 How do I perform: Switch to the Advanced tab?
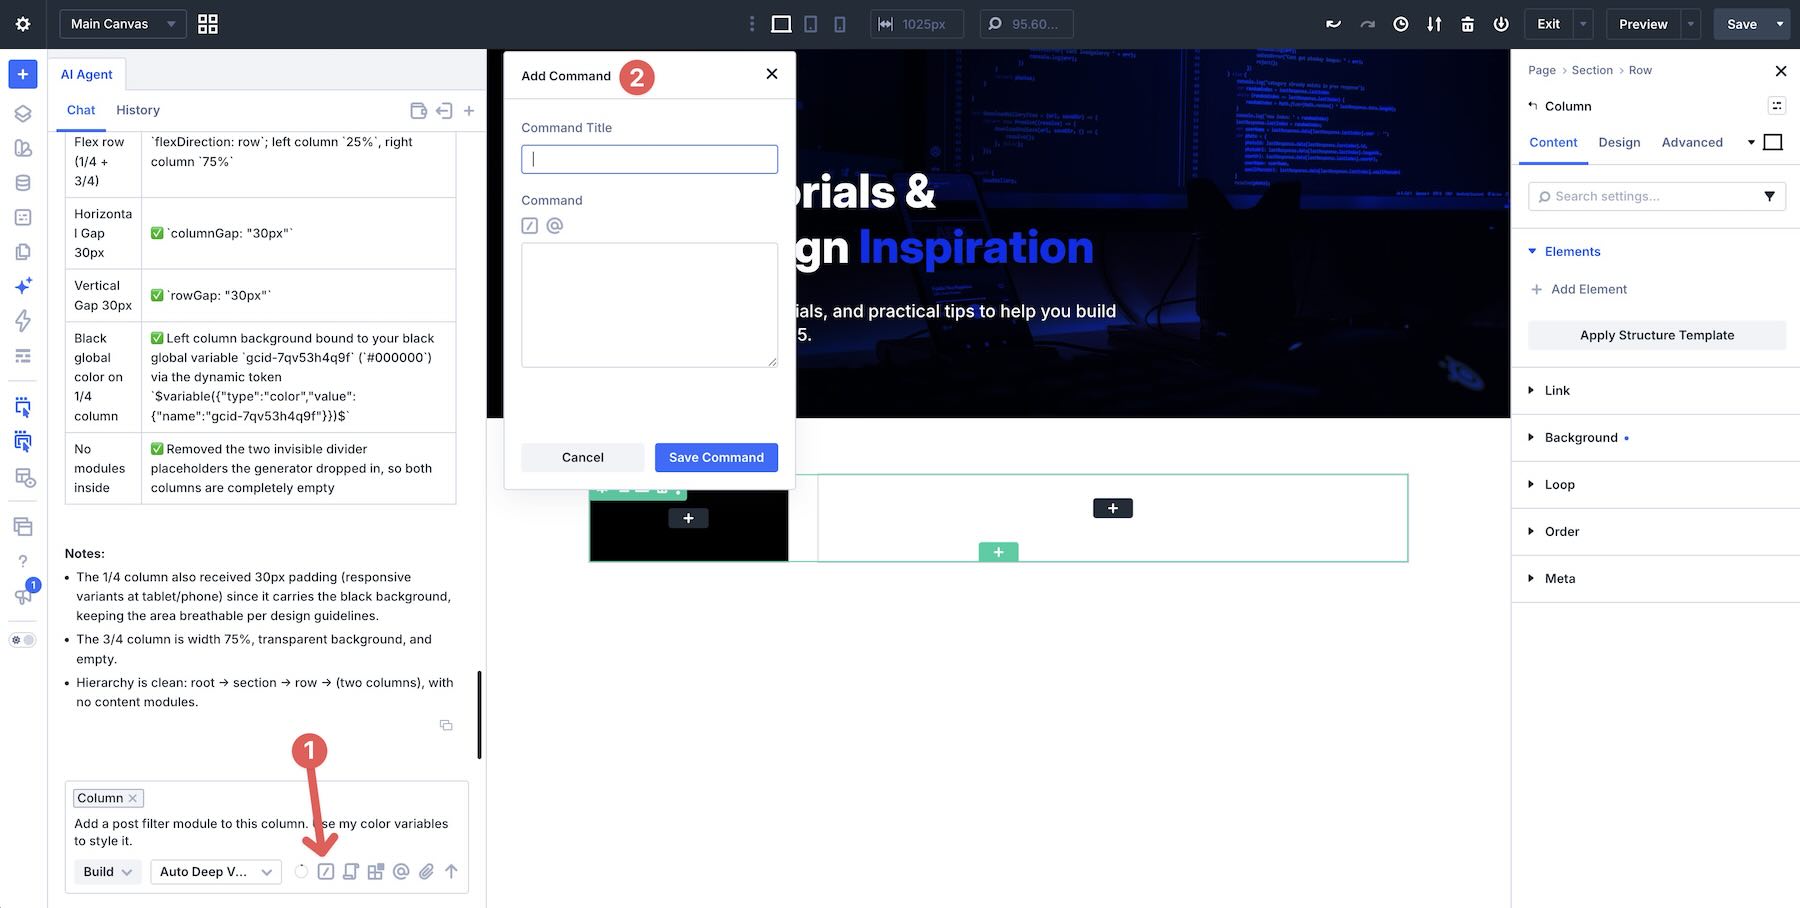point(1692,143)
